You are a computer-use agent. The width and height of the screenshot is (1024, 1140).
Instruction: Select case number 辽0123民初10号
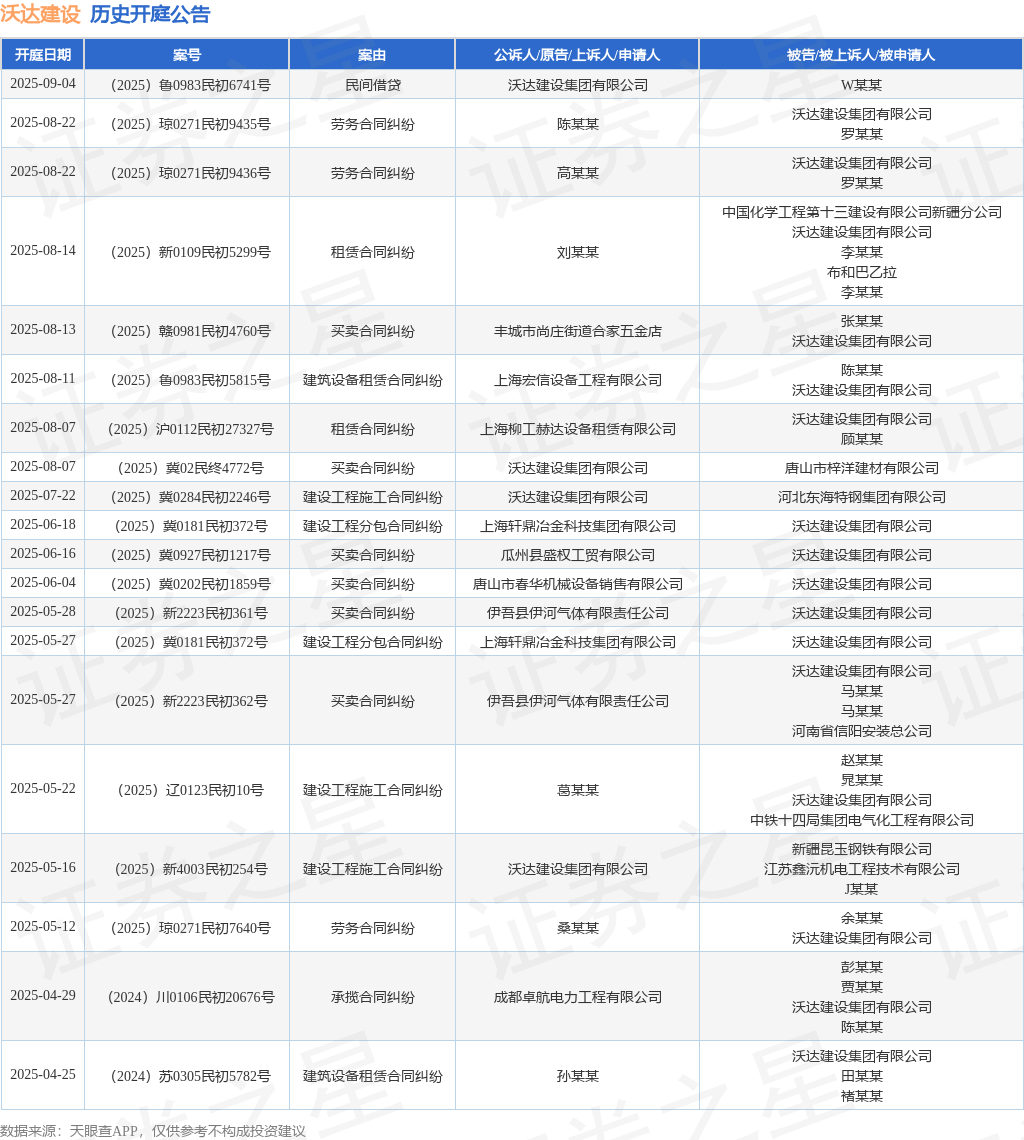(191, 790)
